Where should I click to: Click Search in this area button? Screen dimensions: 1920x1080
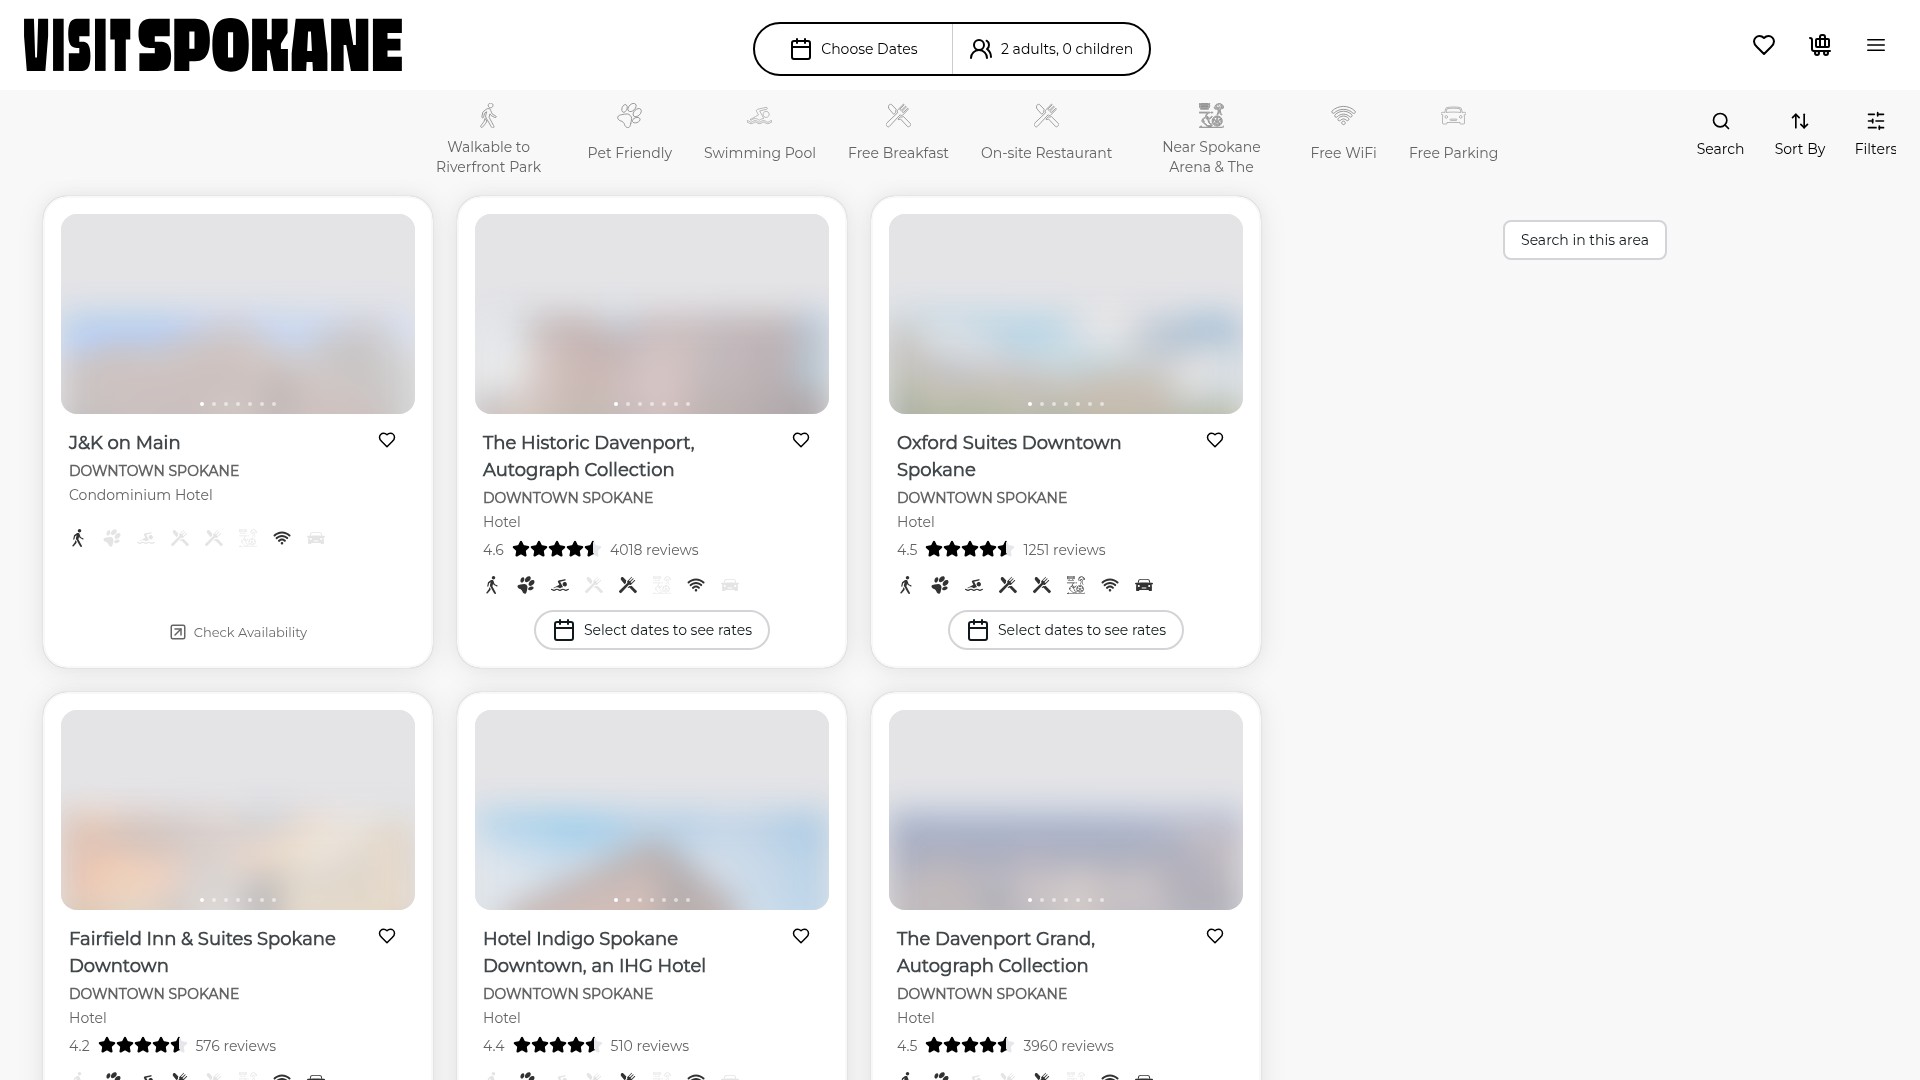[1584, 240]
